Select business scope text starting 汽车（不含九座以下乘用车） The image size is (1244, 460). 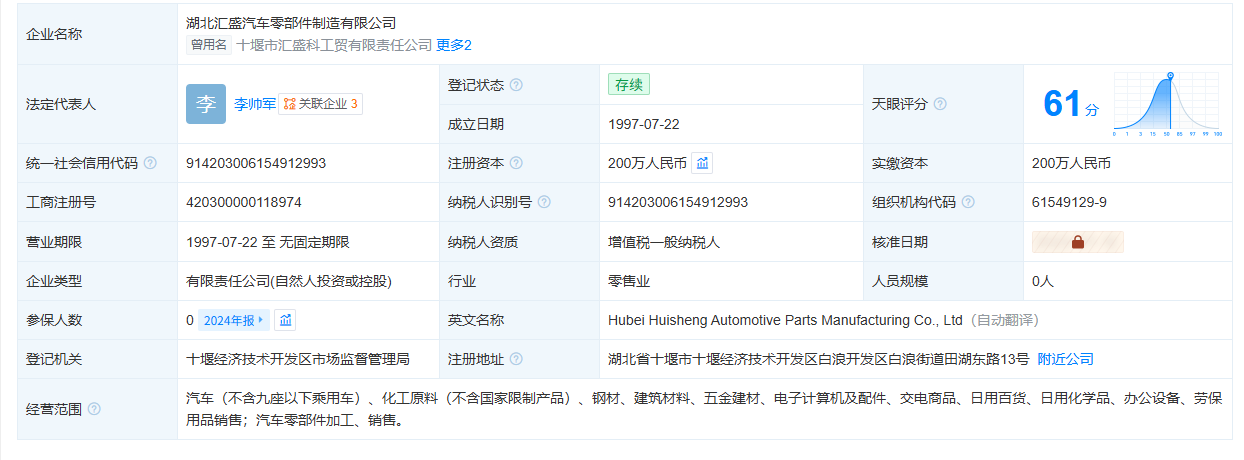(704, 409)
